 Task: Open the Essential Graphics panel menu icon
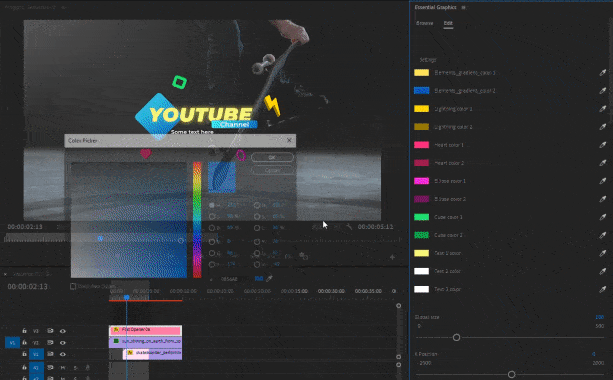(x=464, y=7)
